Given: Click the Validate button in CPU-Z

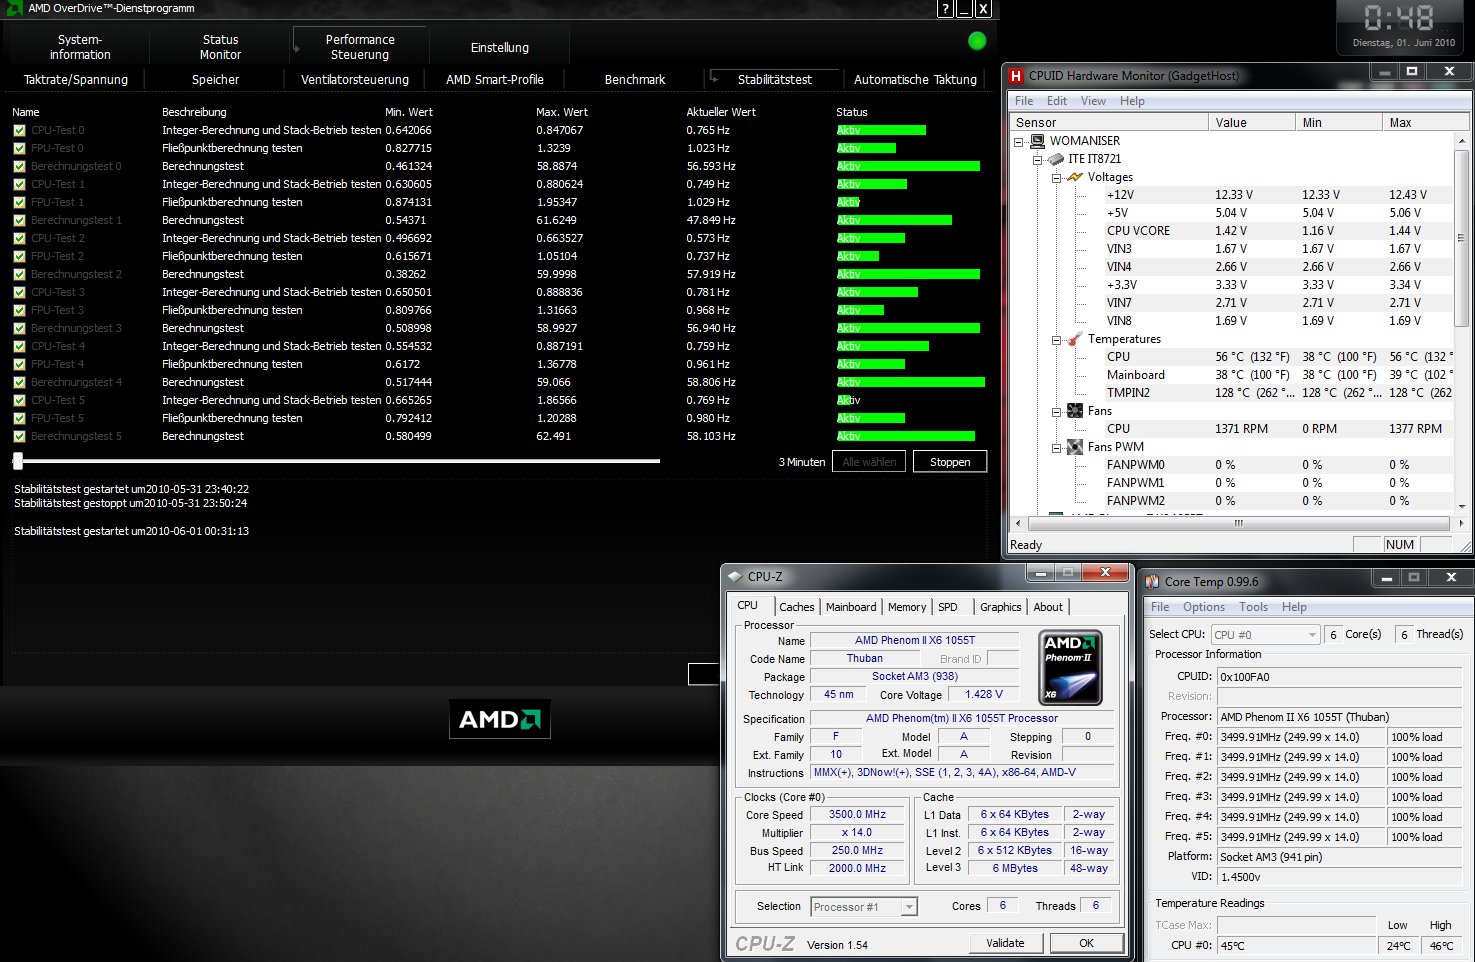Looking at the screenshot, I should pyautogui.click(x=1005, y=943).
